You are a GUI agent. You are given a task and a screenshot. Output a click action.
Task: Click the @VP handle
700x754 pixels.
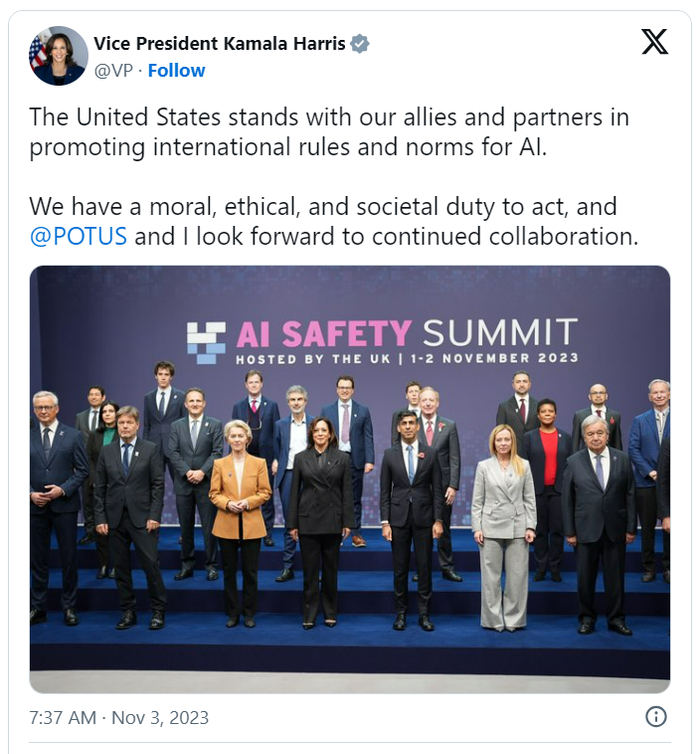(x=115, y=70)
